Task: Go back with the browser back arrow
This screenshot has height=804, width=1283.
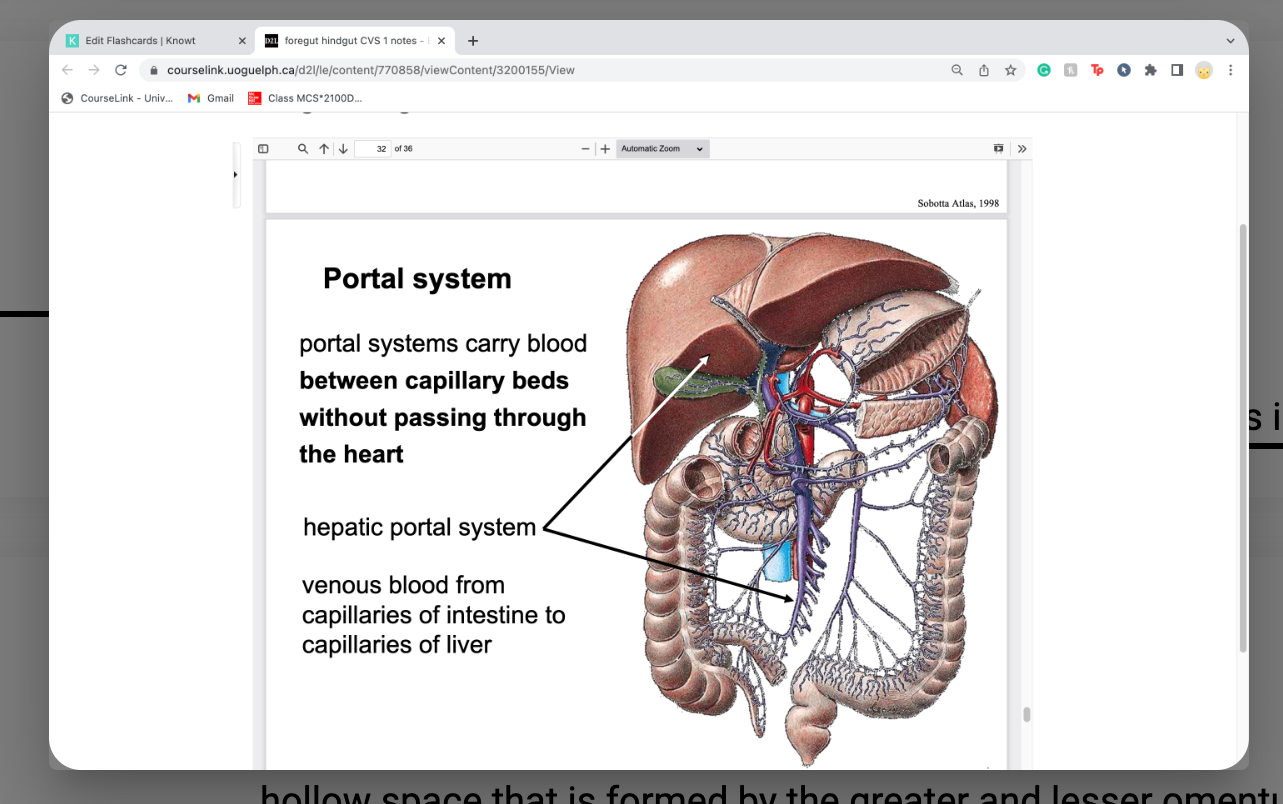Action: [x=67, y=70]
